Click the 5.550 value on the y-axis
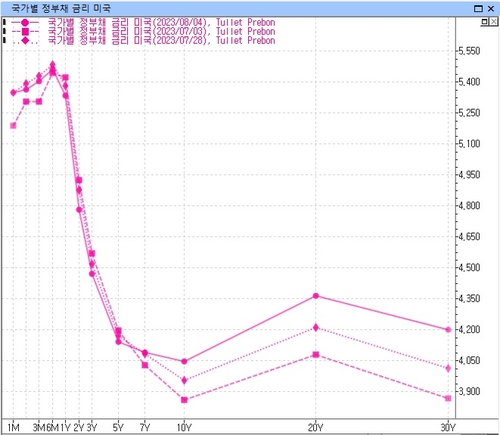This screenshot has height=435, width=500. click(x=469, y=51)
